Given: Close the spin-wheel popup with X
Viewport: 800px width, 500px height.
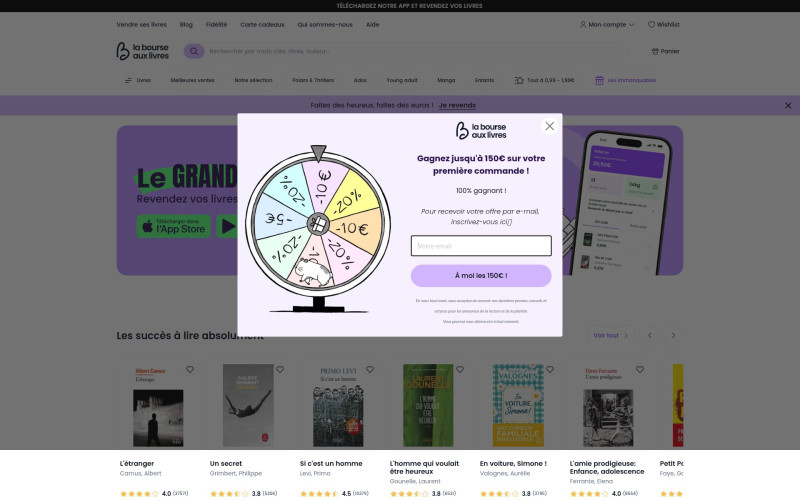Looking at the screenshot, I should tap(549, 126).
